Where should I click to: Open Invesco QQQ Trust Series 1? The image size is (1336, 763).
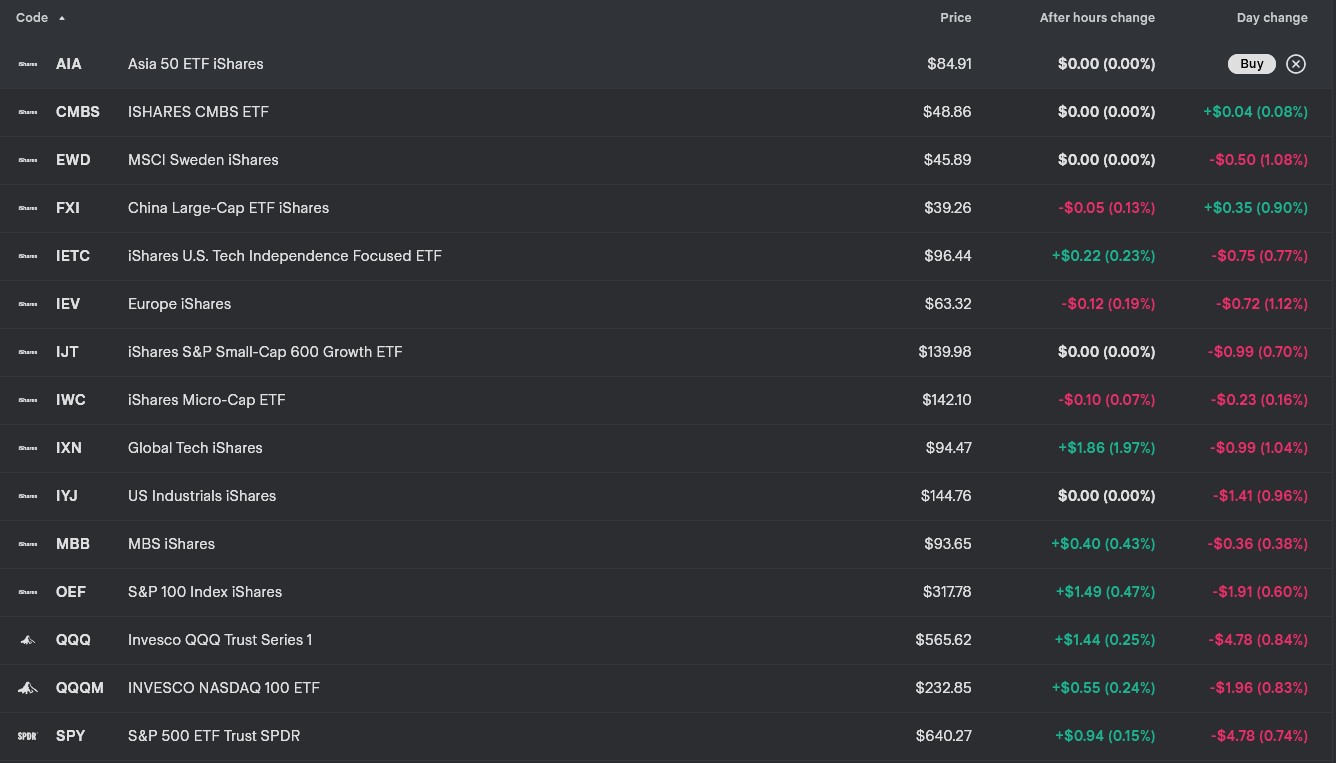point(220,640)
